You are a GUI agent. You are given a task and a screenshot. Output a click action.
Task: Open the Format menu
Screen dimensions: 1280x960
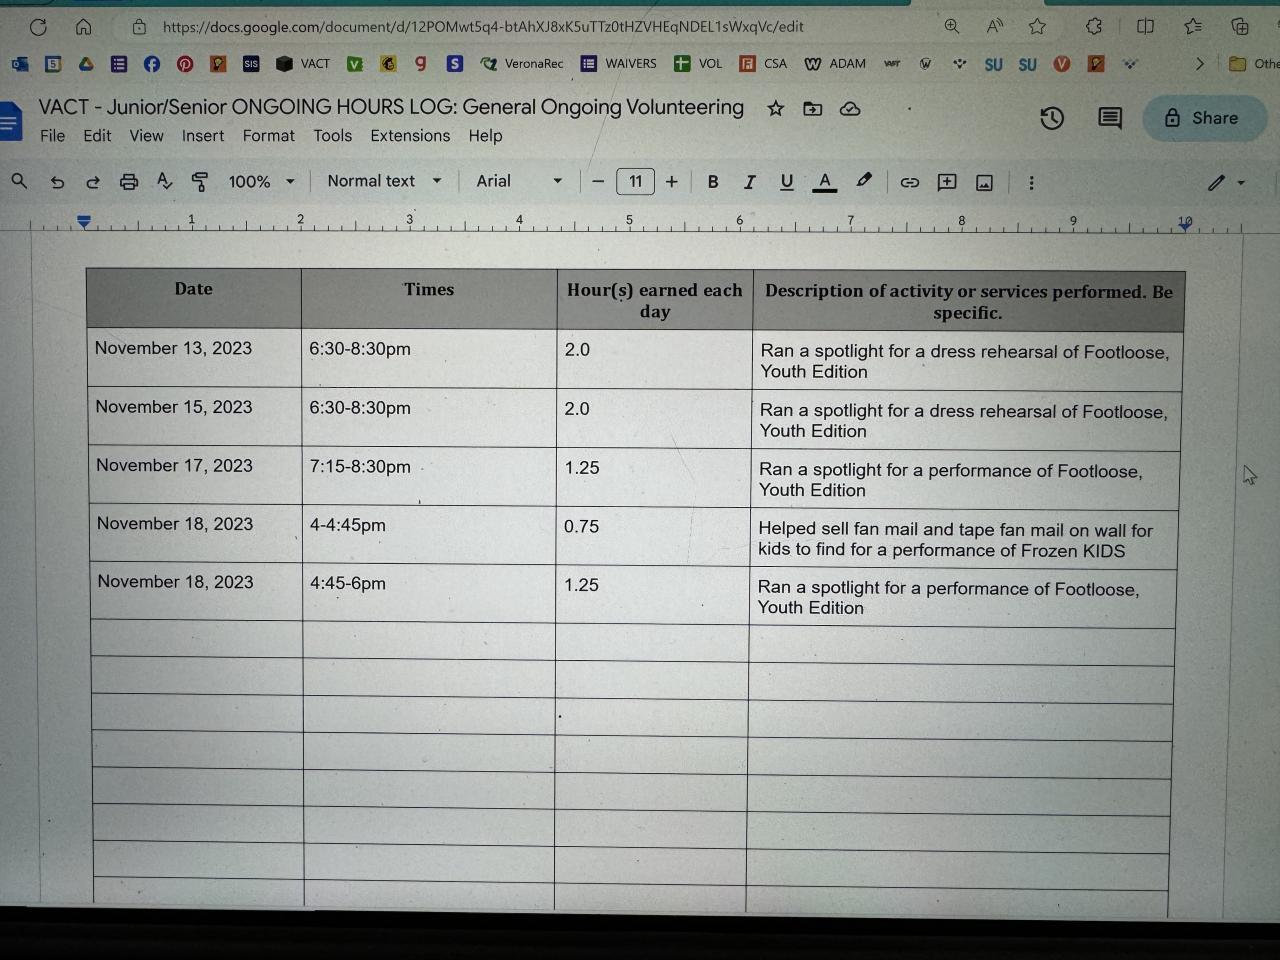pyautogui.click(x=269, y=136)
